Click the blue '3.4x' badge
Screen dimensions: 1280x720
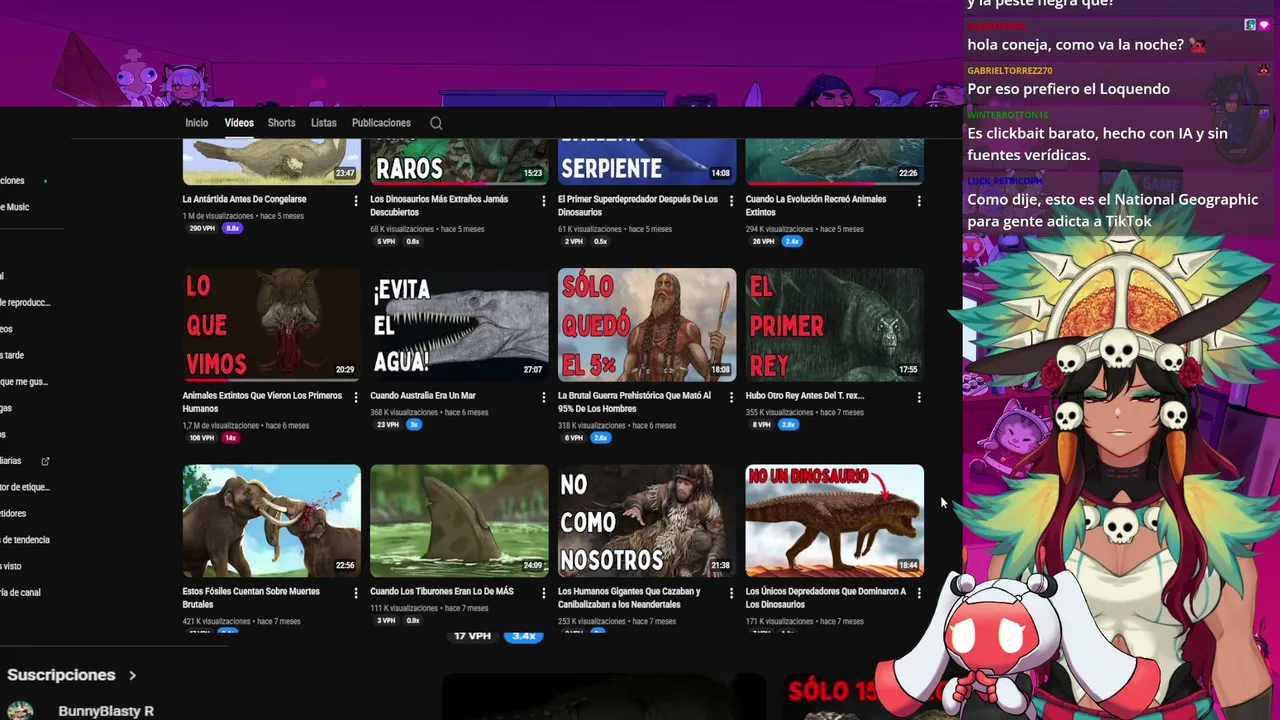pyautogui.click(x=524, y=636)
